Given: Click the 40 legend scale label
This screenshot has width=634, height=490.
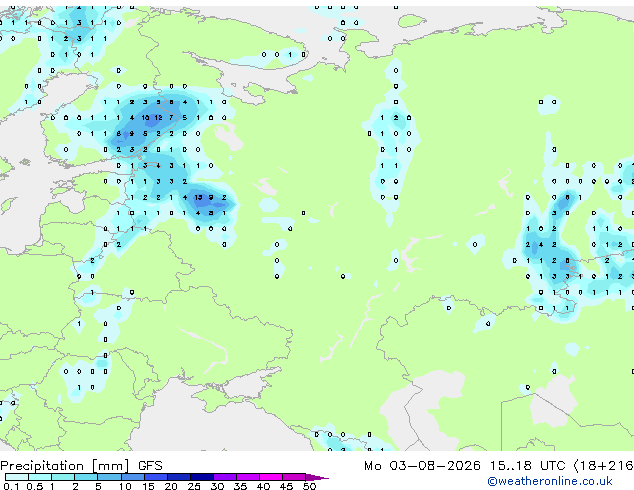Looking at the screenshot, I should [263, 486].
